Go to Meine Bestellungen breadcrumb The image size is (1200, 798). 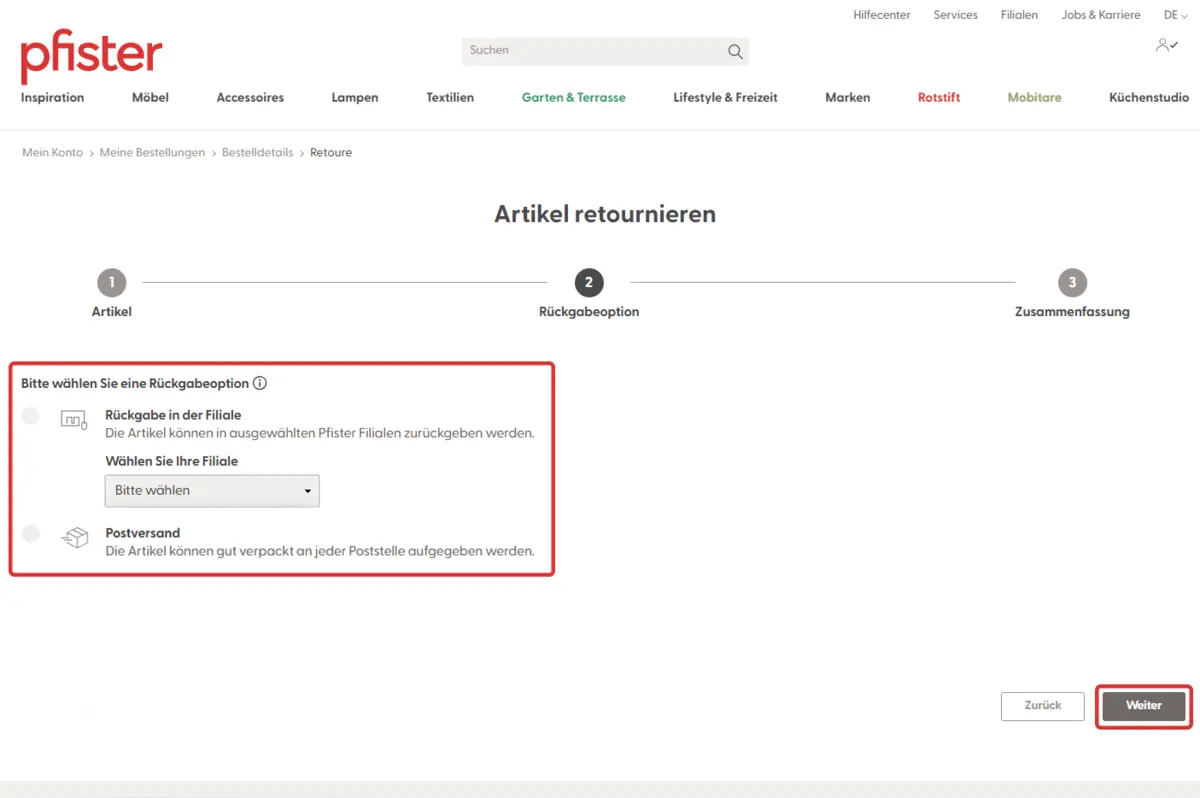pyautogui.click(x=152, y=153)
